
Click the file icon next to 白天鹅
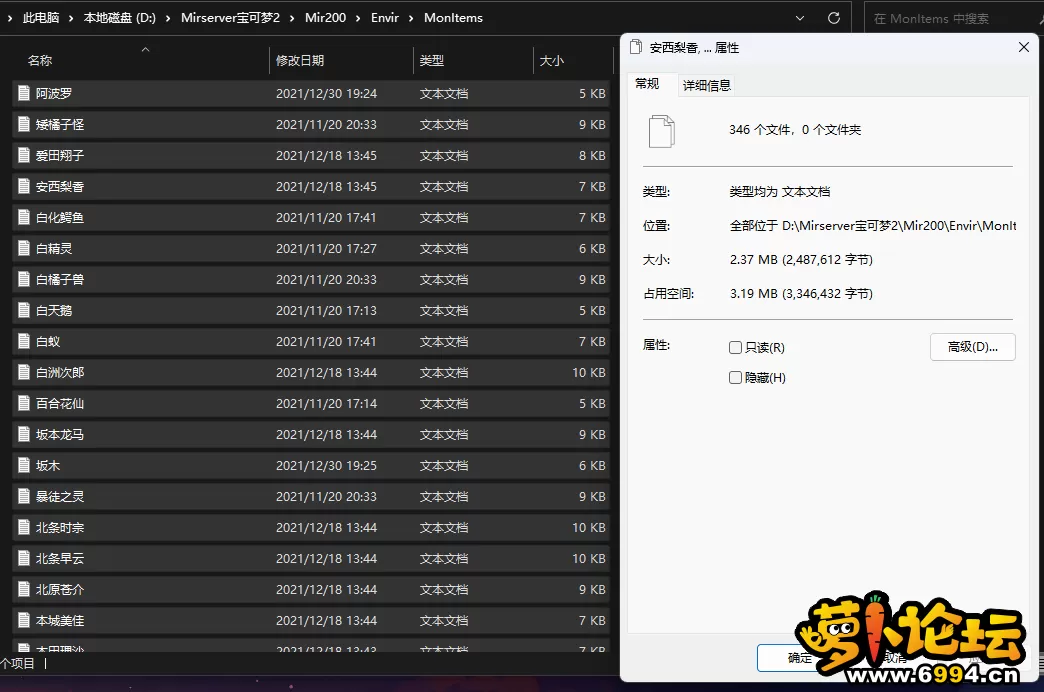(24, 310)
